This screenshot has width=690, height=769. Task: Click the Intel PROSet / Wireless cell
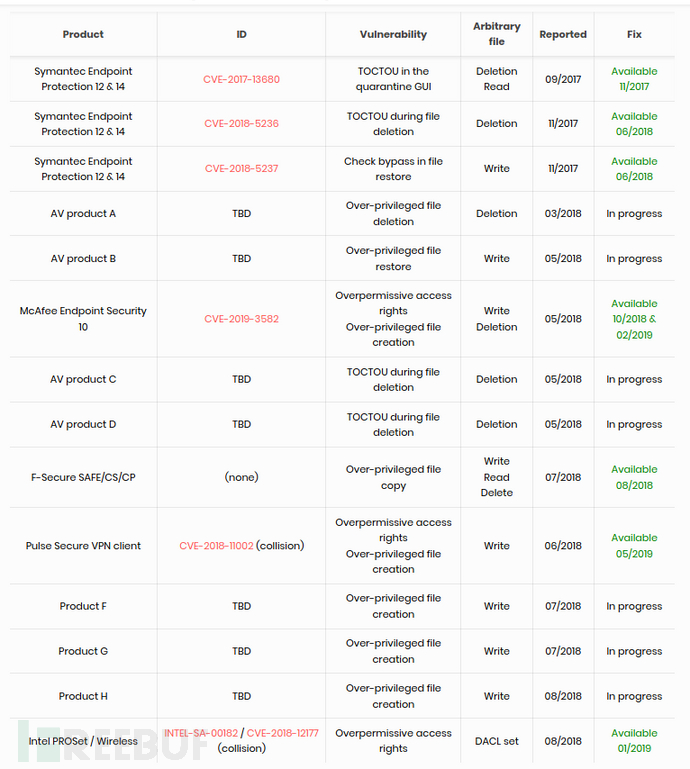[83, 741]
